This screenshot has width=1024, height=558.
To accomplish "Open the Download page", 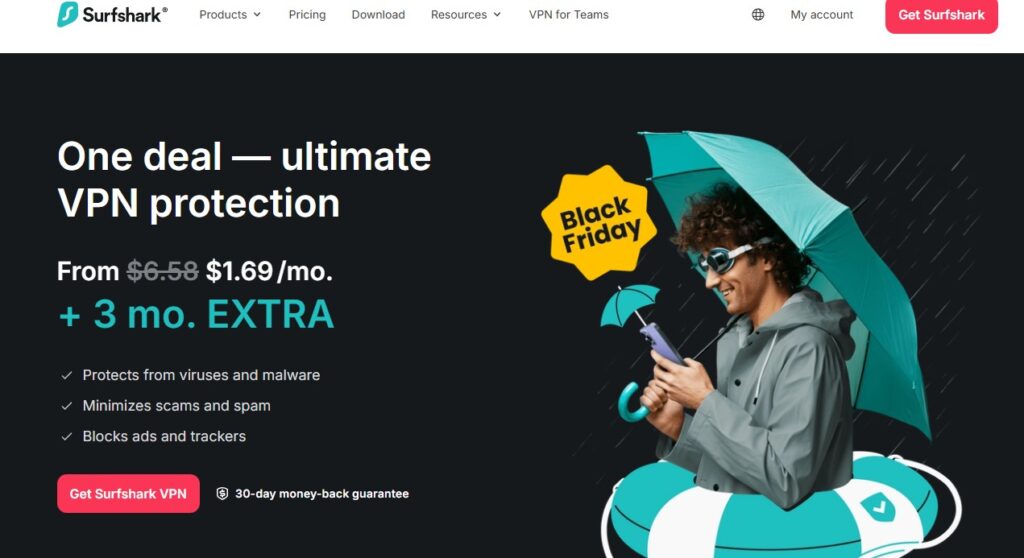I will coord(378,14).
